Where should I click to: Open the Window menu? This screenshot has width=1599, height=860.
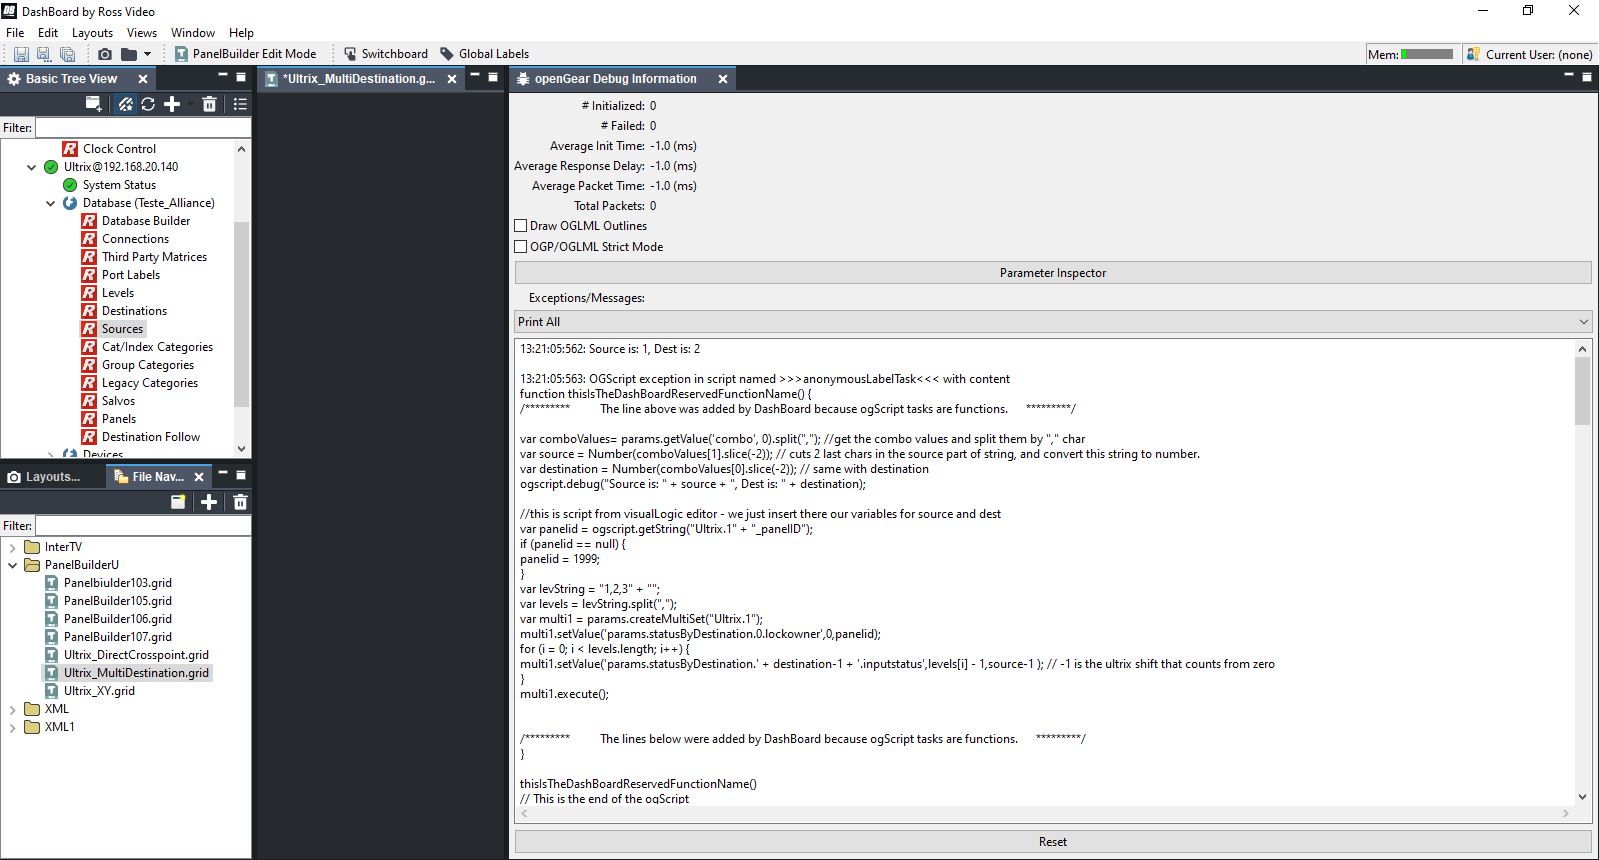tap(193, 33)
